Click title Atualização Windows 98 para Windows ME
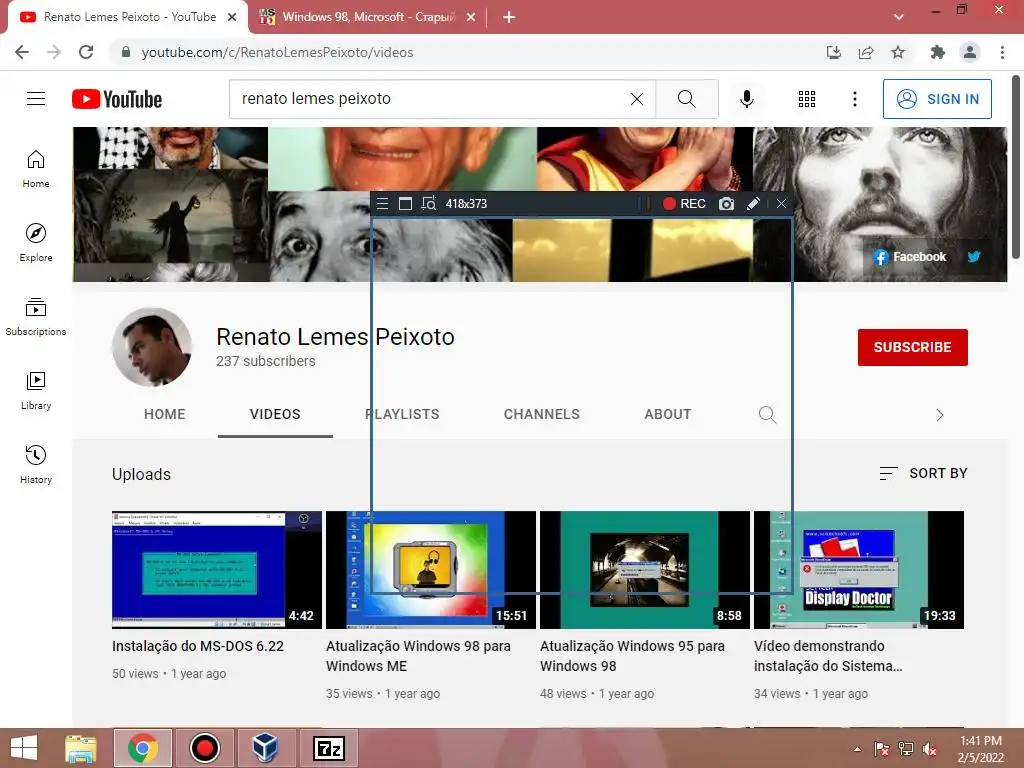 point(418,656)
